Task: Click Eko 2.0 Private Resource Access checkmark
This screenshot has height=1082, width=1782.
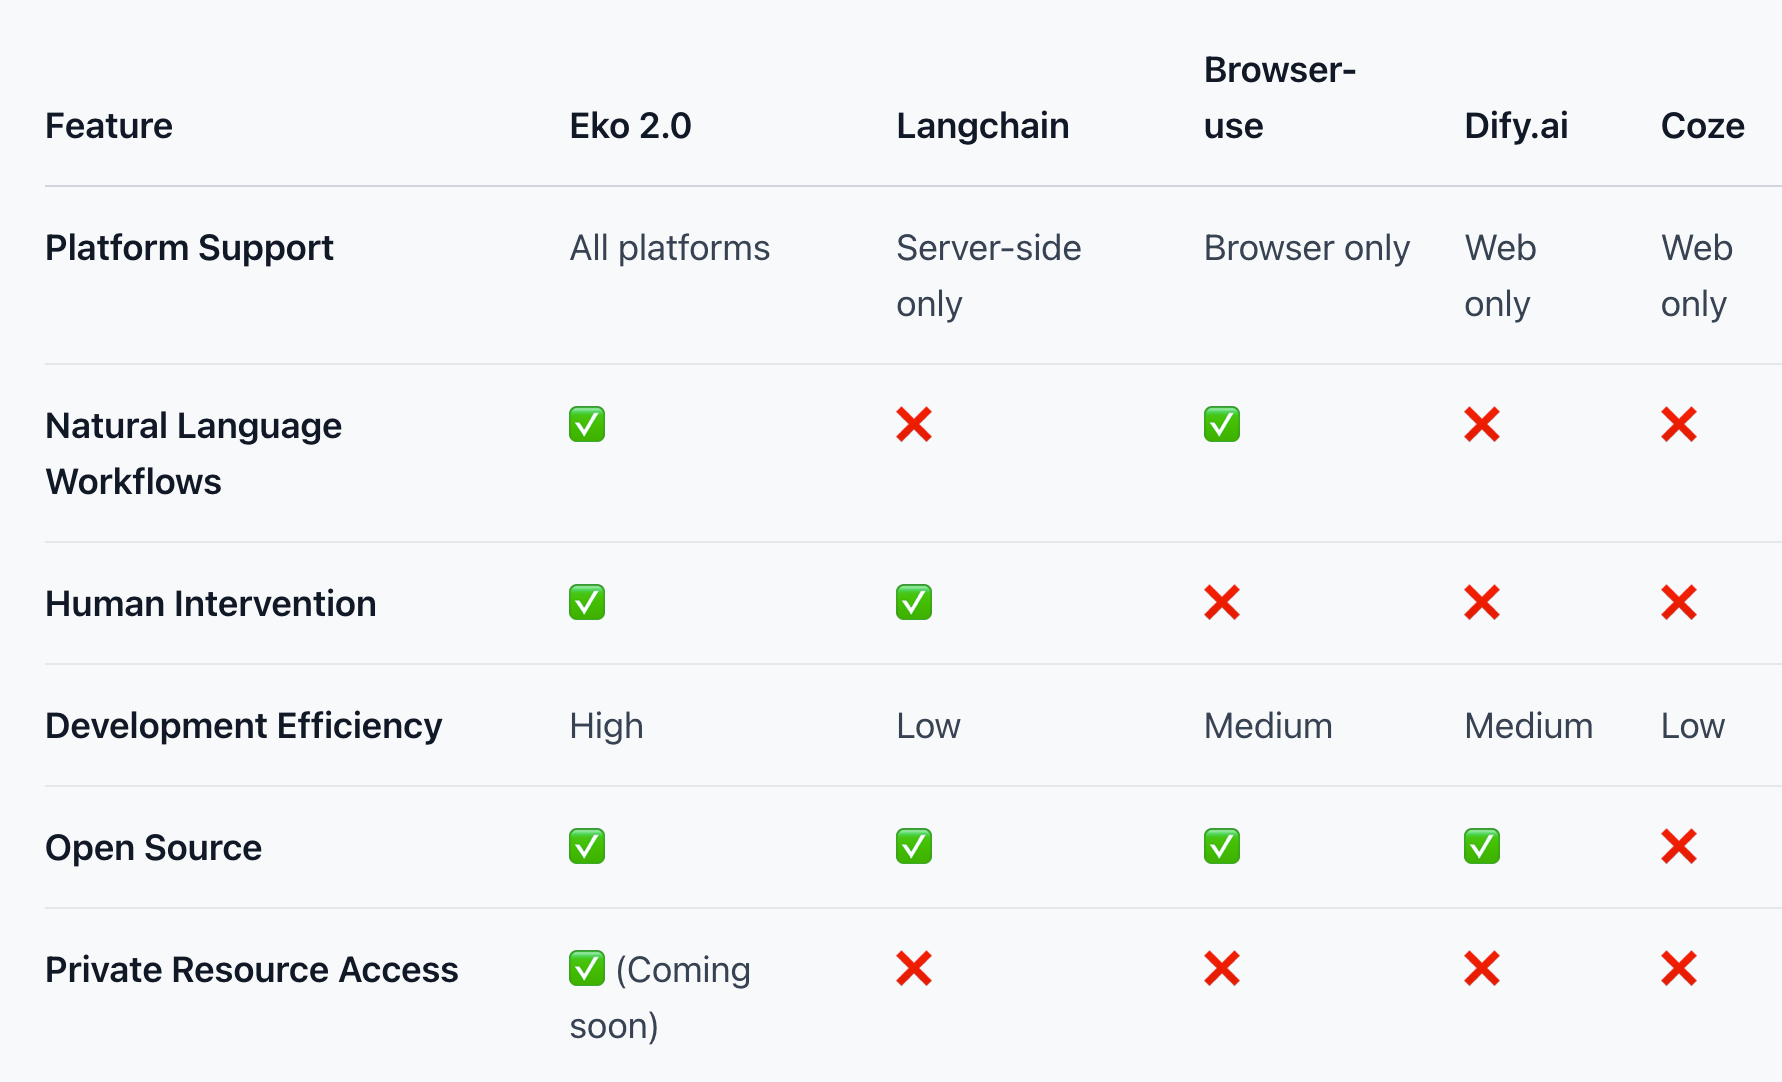Action: [587, 968]
